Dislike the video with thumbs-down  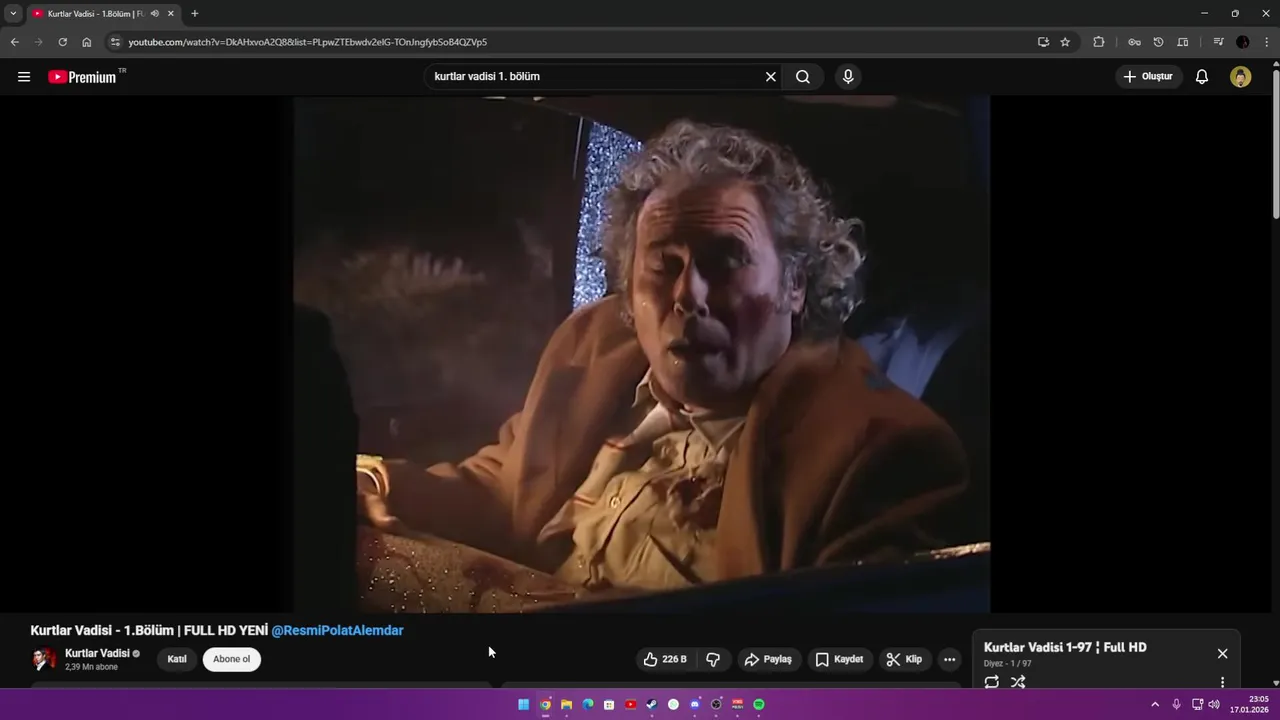coord(713,659)
